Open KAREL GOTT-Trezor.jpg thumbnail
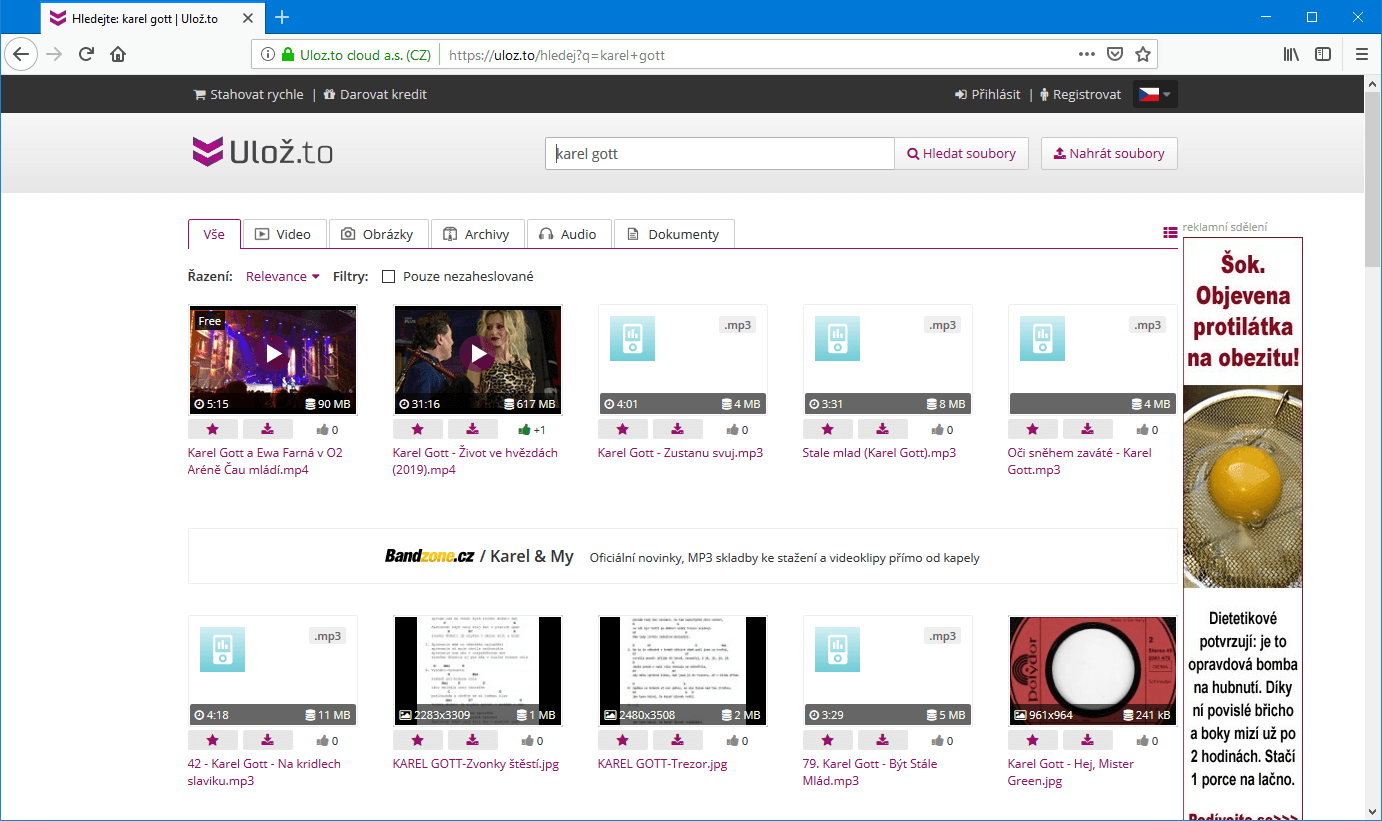The height and width of the screenshot is (821, 1382). 683,670
